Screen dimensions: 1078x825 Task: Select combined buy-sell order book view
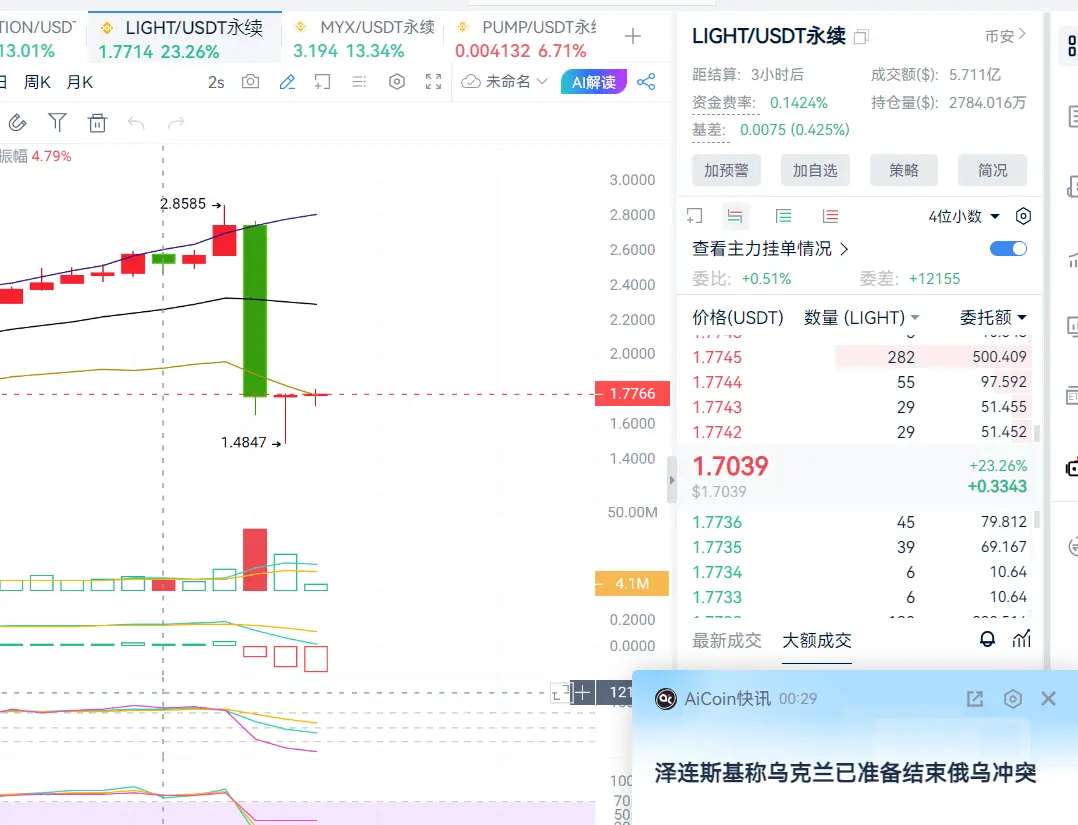click(x=735, y=217)
